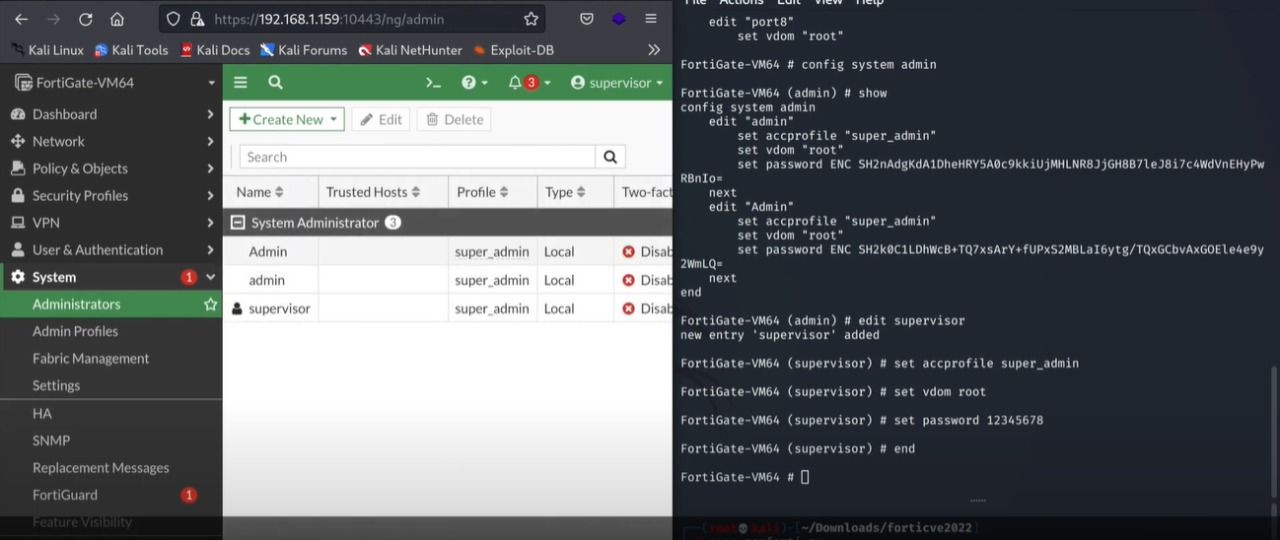Open the CLI console icon in header
Image resolution: width=1280 pixels, height=540 pixels.
pyautogui.click(x=433, y=83)
